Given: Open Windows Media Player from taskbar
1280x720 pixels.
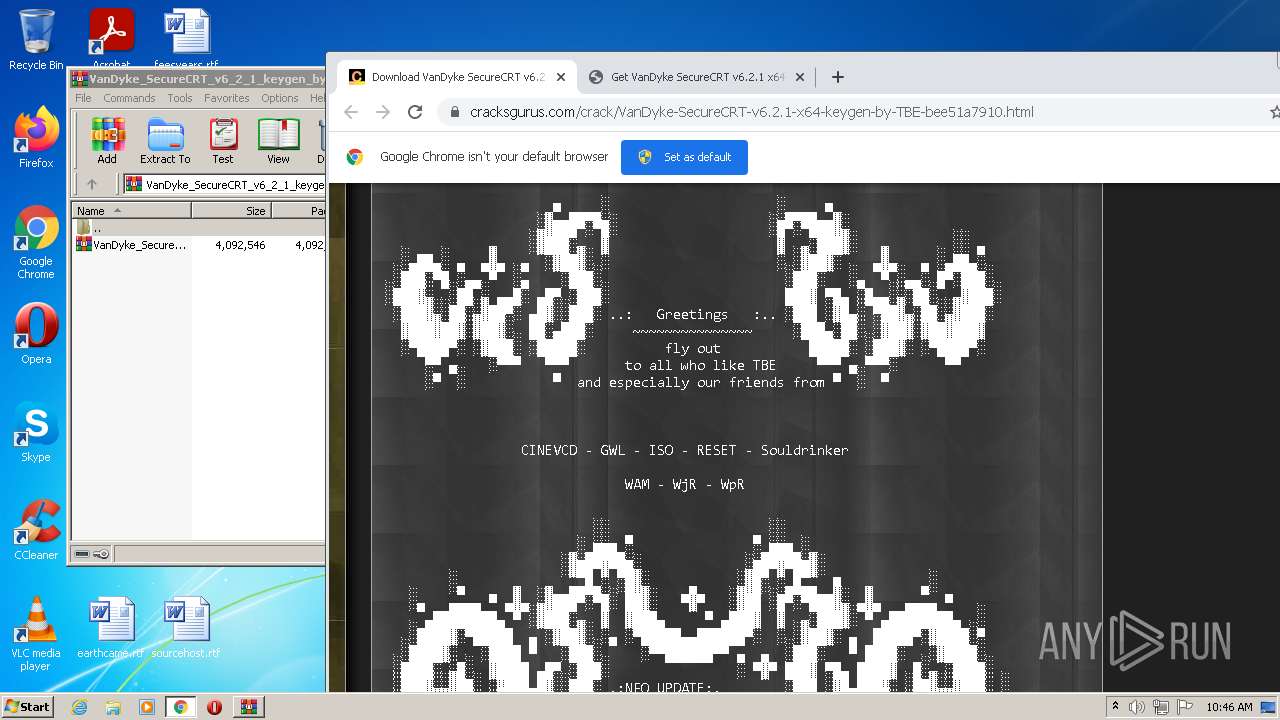Looking at the screenshot, I should [147, 707].
